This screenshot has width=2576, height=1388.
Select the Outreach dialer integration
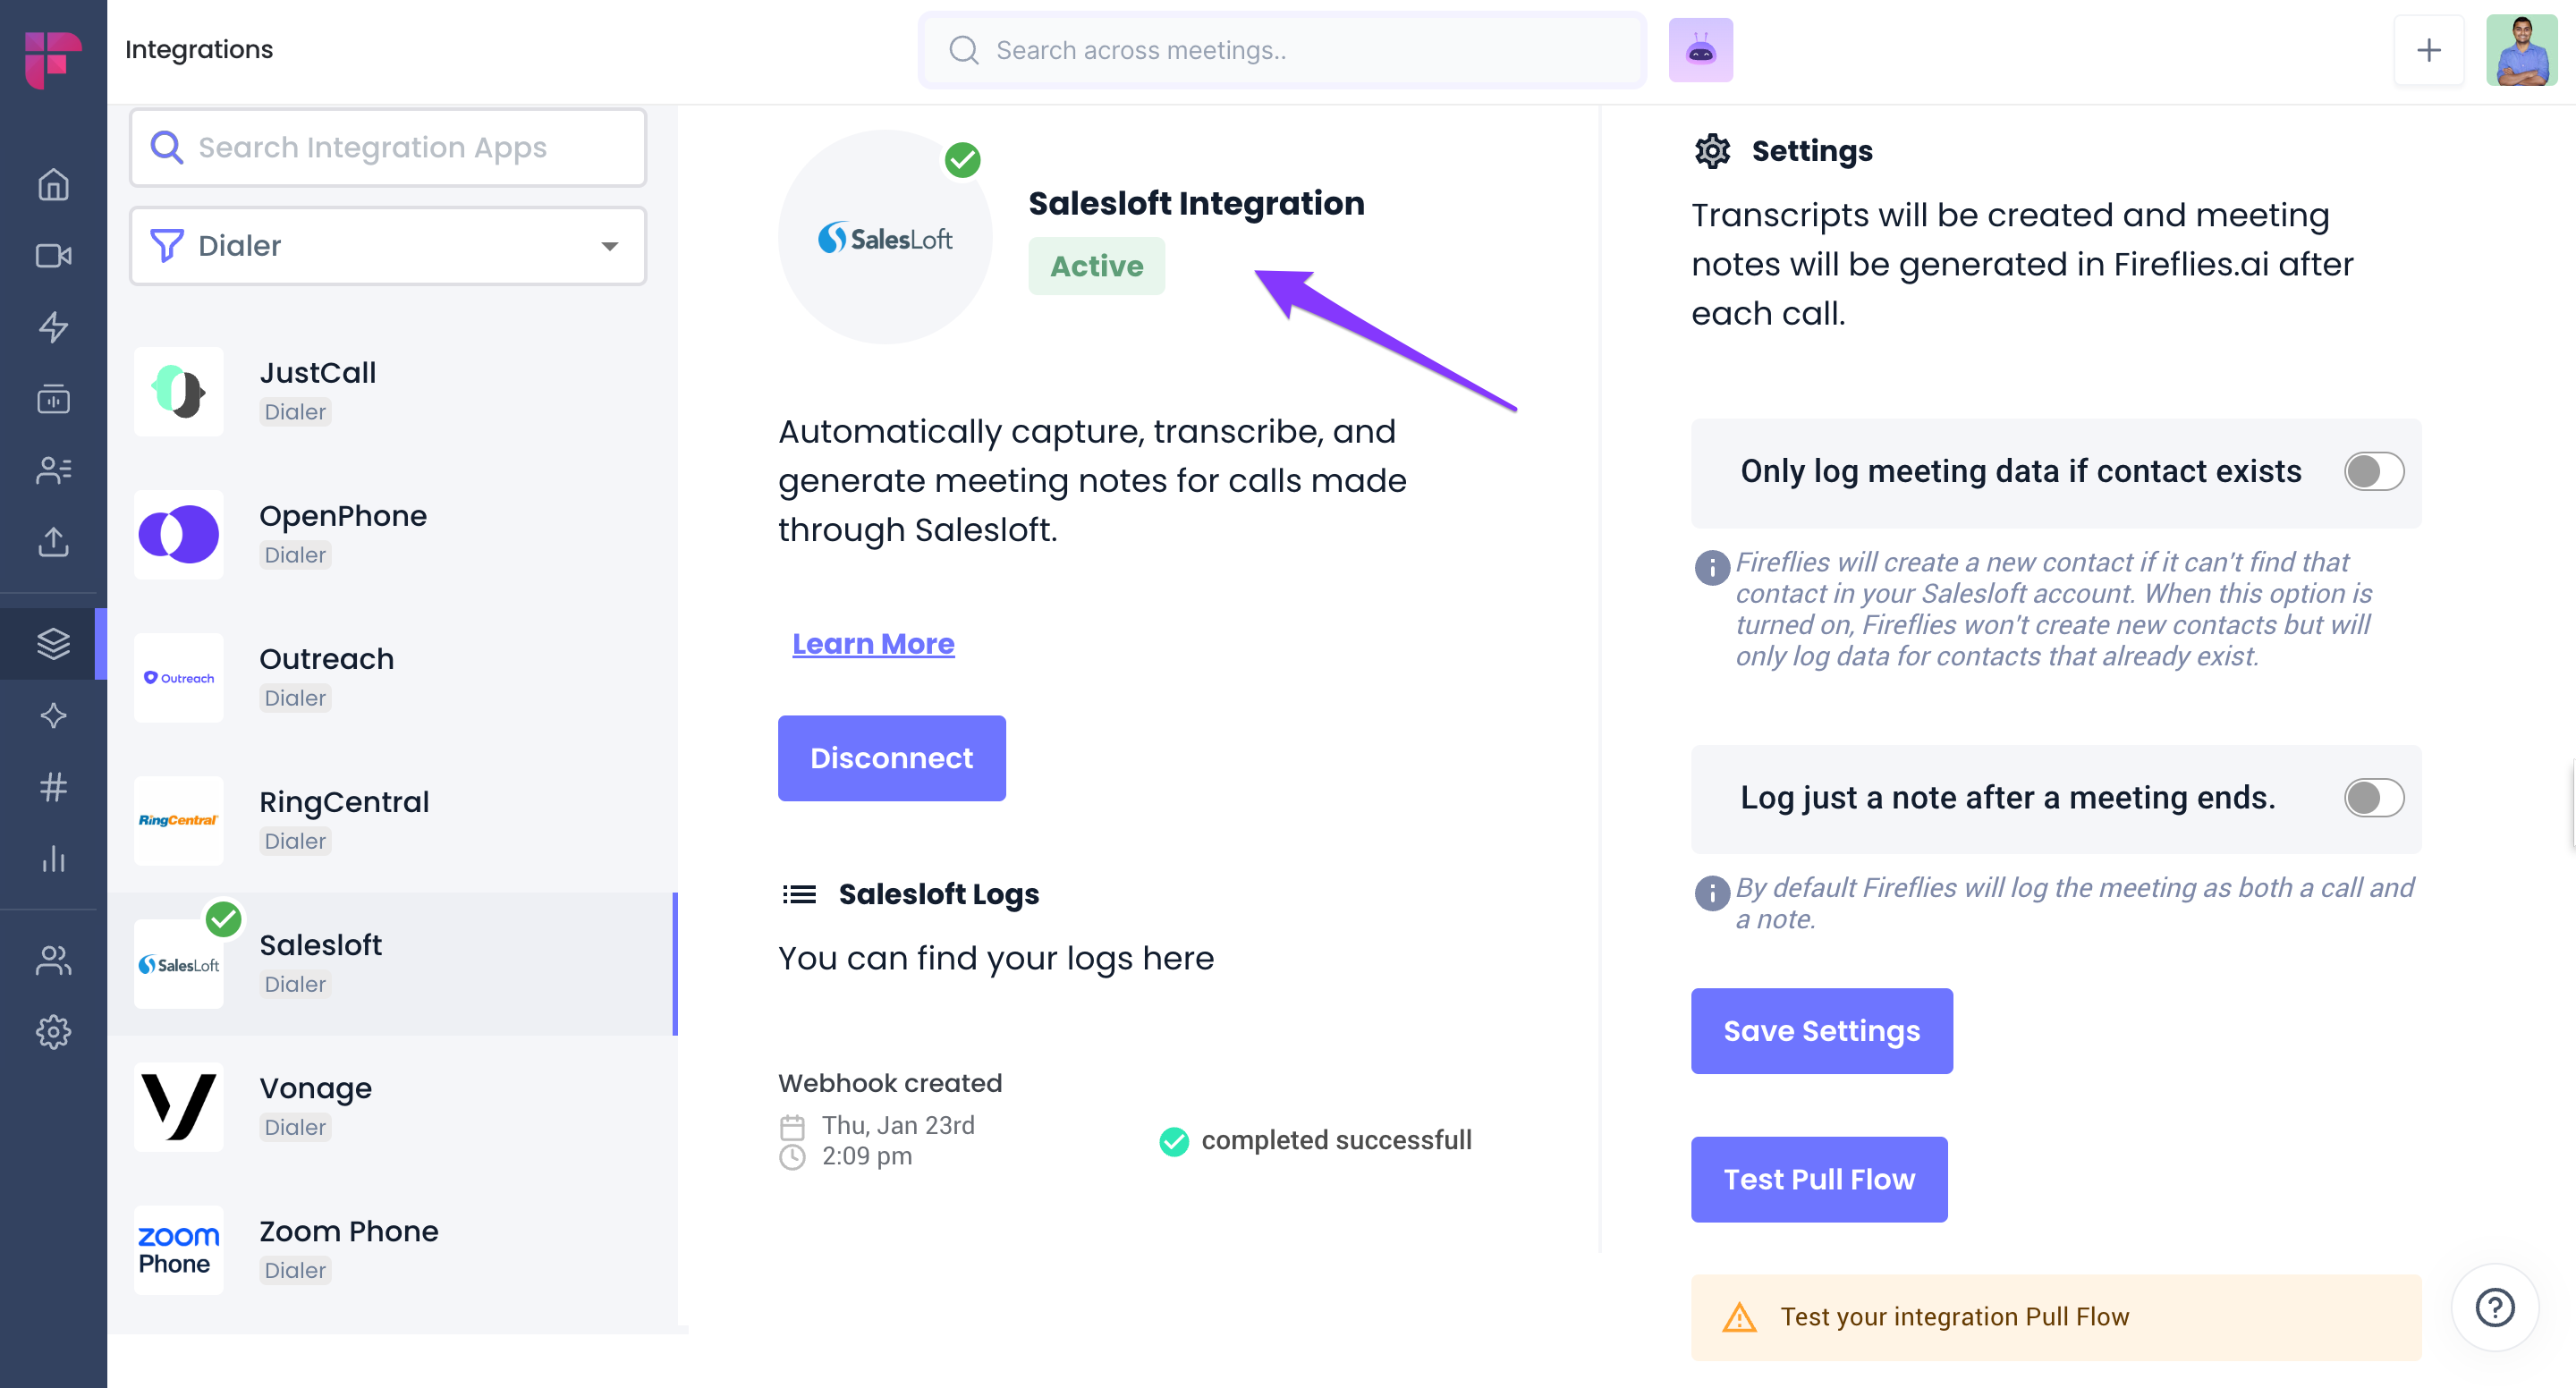pyautogui.click(x=327, y=677)
